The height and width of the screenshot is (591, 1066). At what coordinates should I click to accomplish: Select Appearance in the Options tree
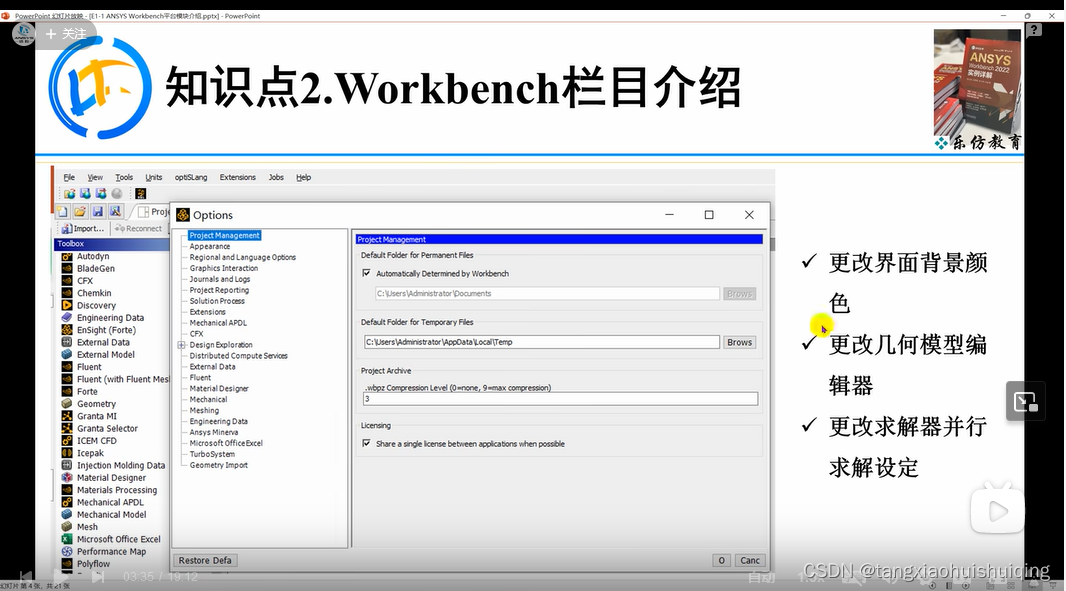click(208, 246)
